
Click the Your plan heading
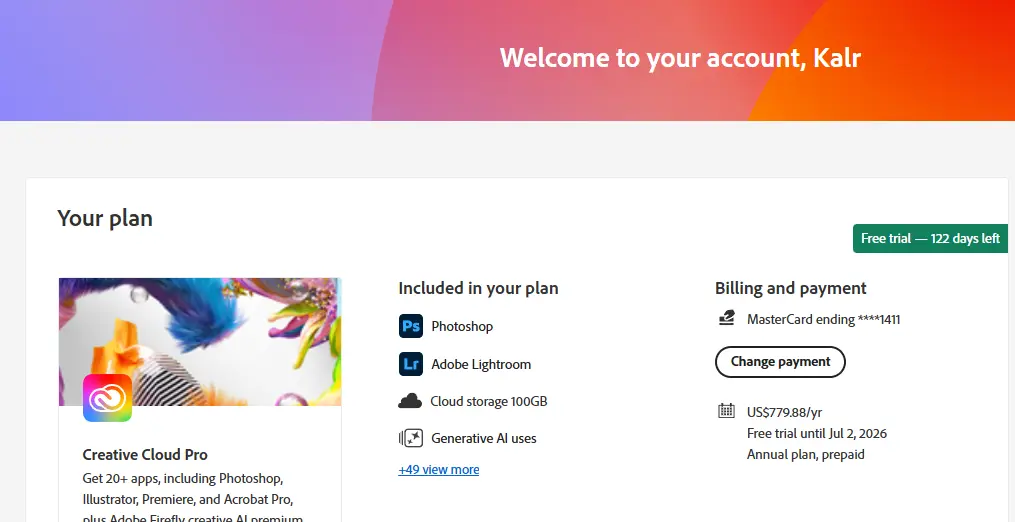(105, 218)
